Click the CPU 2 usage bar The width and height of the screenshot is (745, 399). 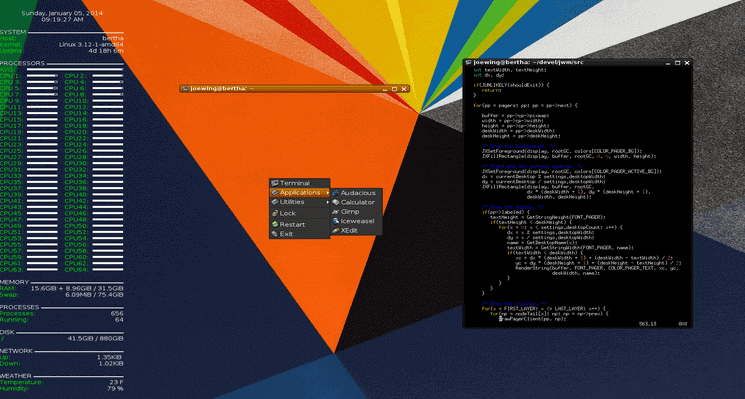[107, 76]
